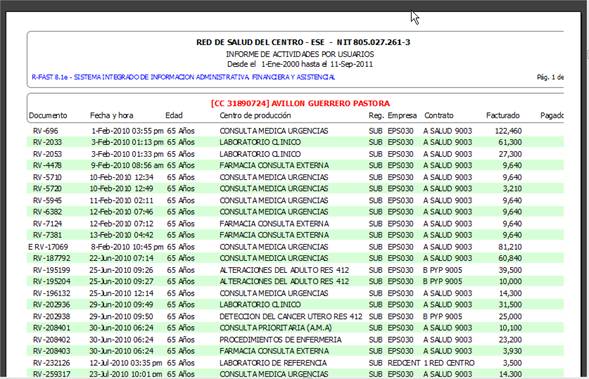Select document number RV-208402
The height and width of the screenshot is (379, 589).
pos(51,340)
